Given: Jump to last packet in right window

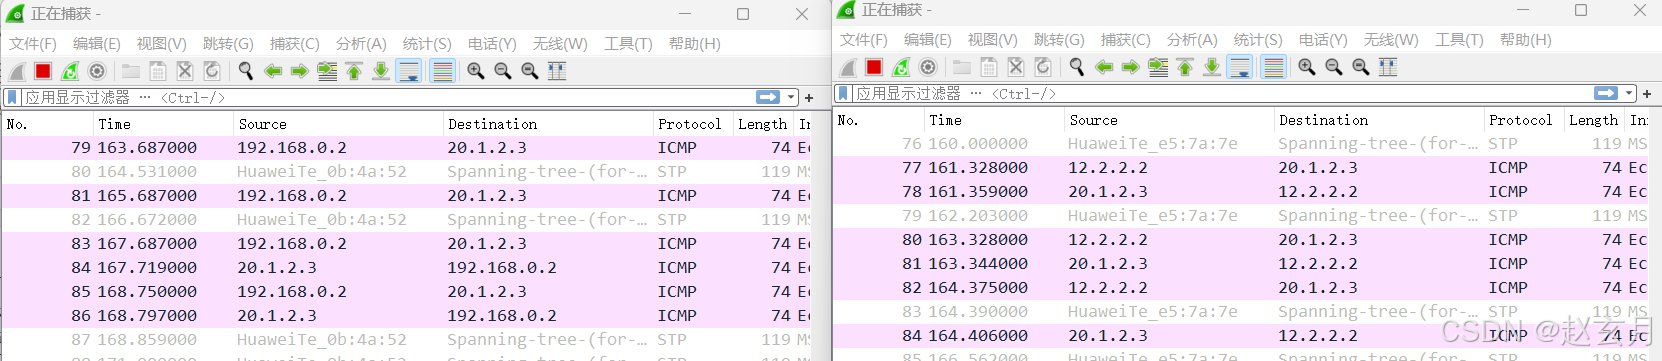Looking at the screenshot, I should coord(1212,67).
